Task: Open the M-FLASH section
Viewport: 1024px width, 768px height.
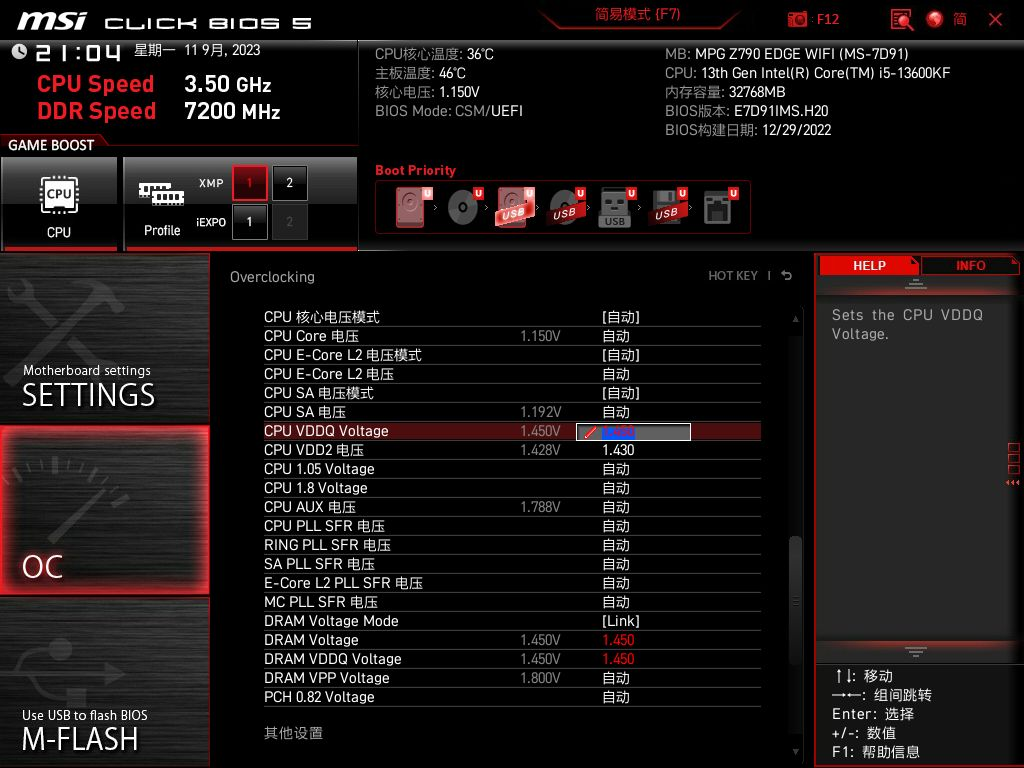Action: pos(104,682)
